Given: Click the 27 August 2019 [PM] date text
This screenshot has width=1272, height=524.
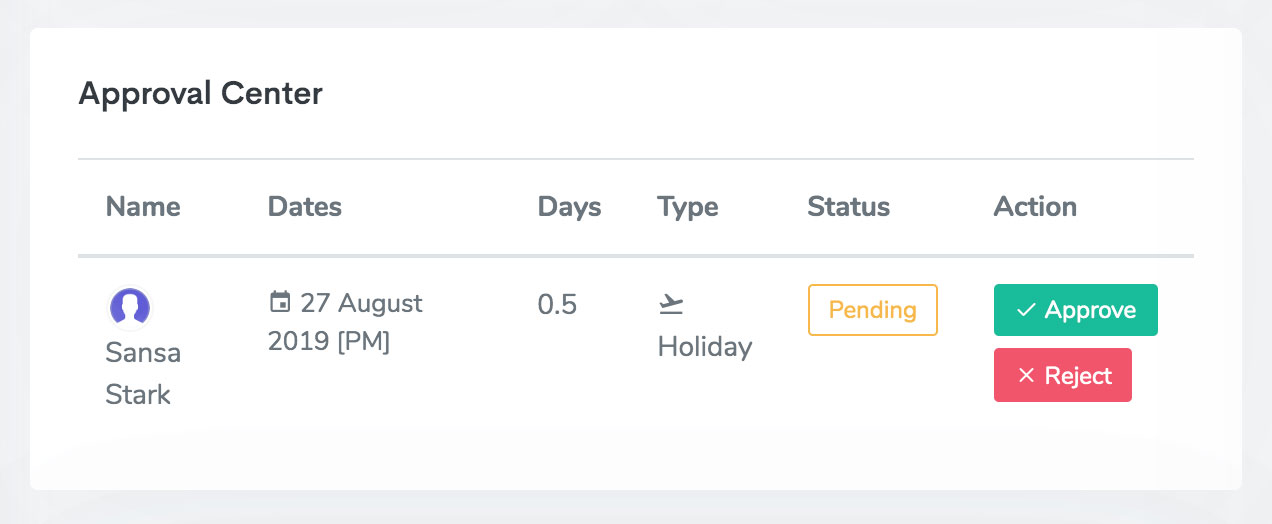Looking at the screenshot, I should (346, 322).
